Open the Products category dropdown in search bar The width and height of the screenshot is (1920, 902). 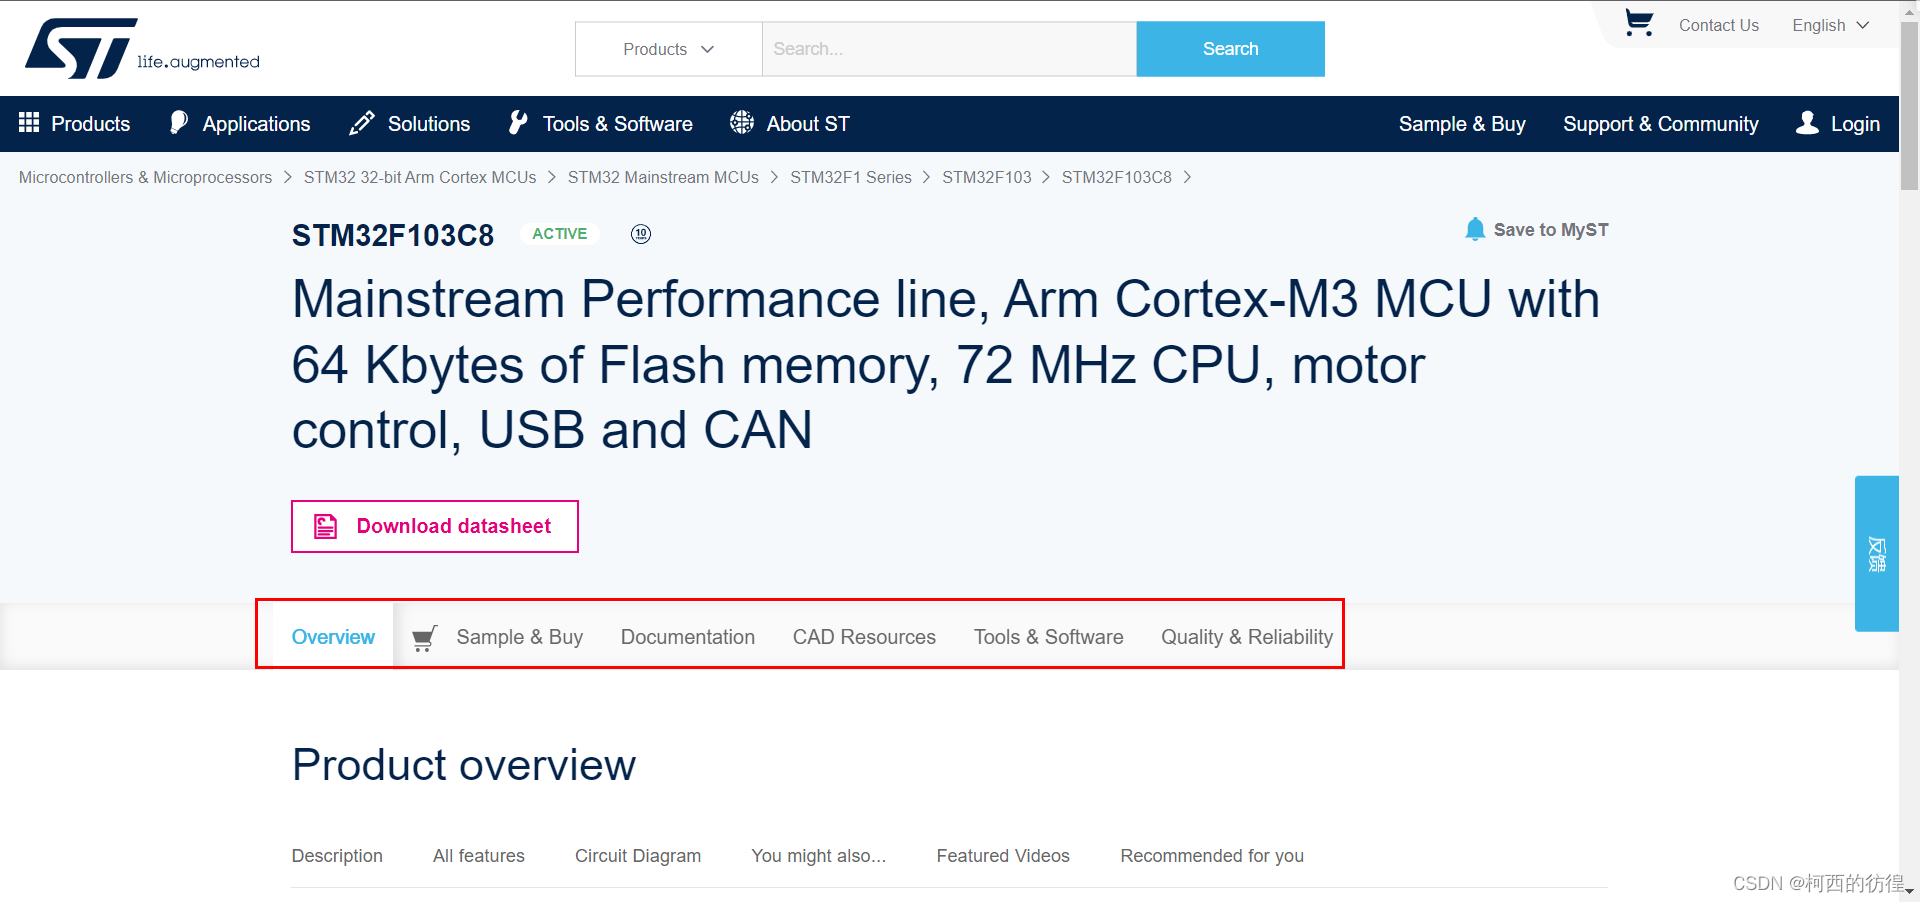(x=668, y=49)
